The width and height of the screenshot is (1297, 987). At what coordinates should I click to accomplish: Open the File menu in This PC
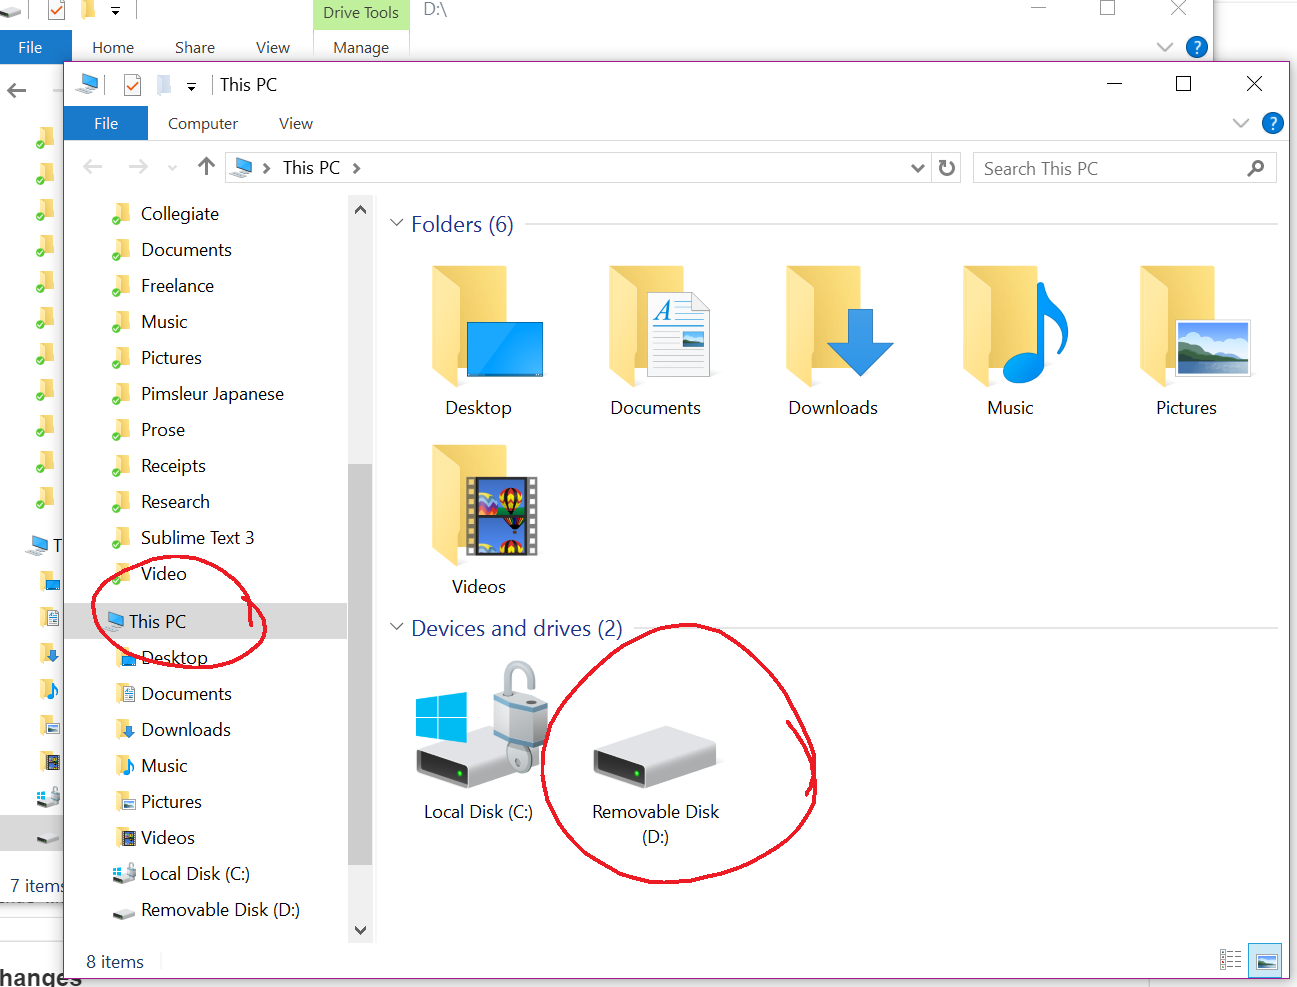tap(106, 124)
